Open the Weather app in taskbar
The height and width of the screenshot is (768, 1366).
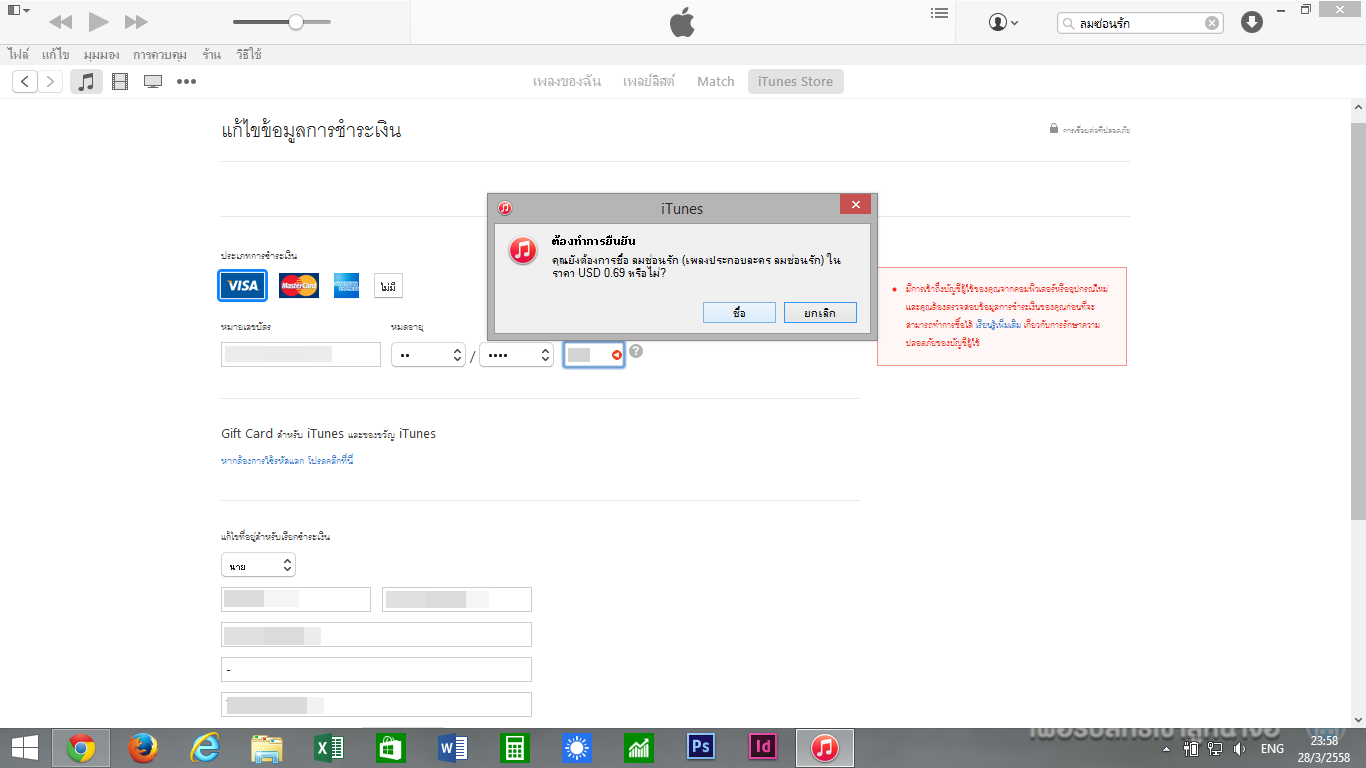coord(576,747)
